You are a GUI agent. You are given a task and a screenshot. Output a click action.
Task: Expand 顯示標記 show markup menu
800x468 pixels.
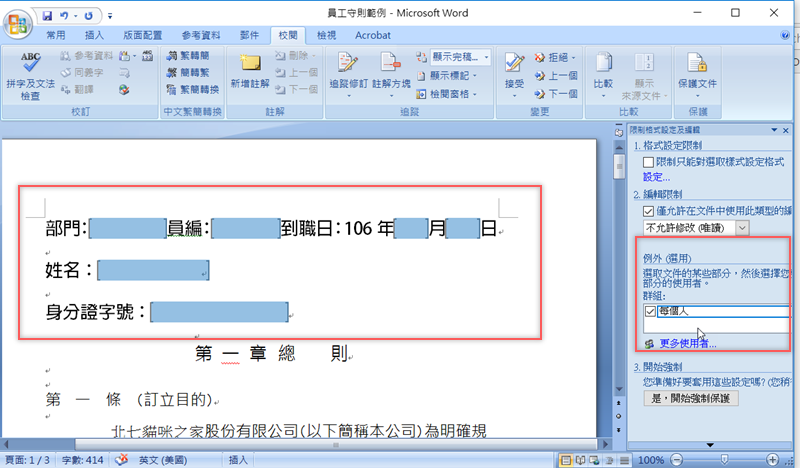(x=447, y=76)
